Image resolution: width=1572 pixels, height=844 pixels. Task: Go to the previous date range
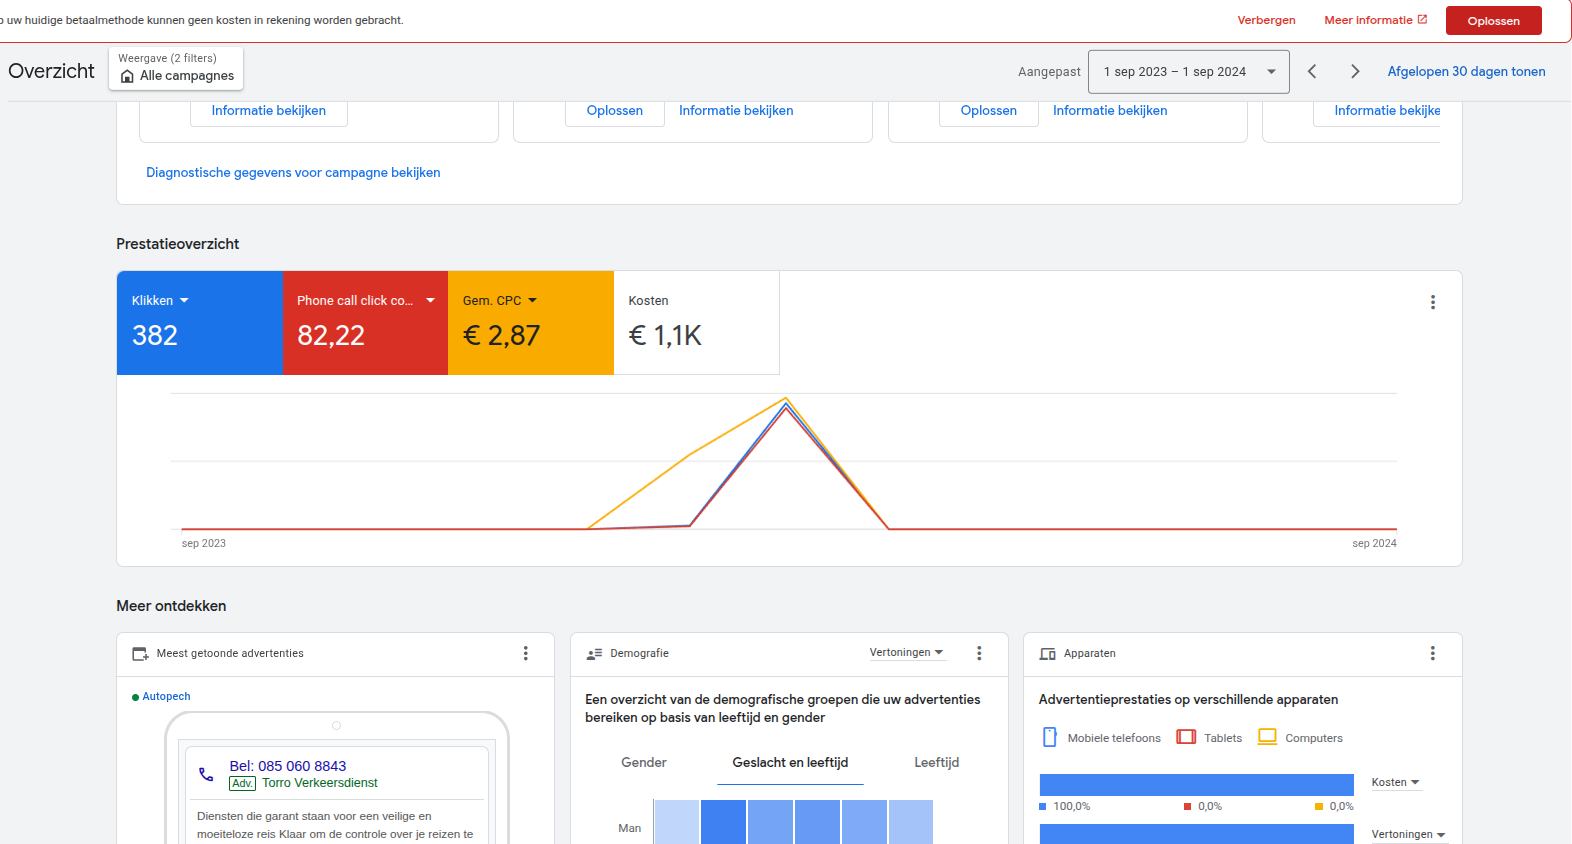(1312, 71)
